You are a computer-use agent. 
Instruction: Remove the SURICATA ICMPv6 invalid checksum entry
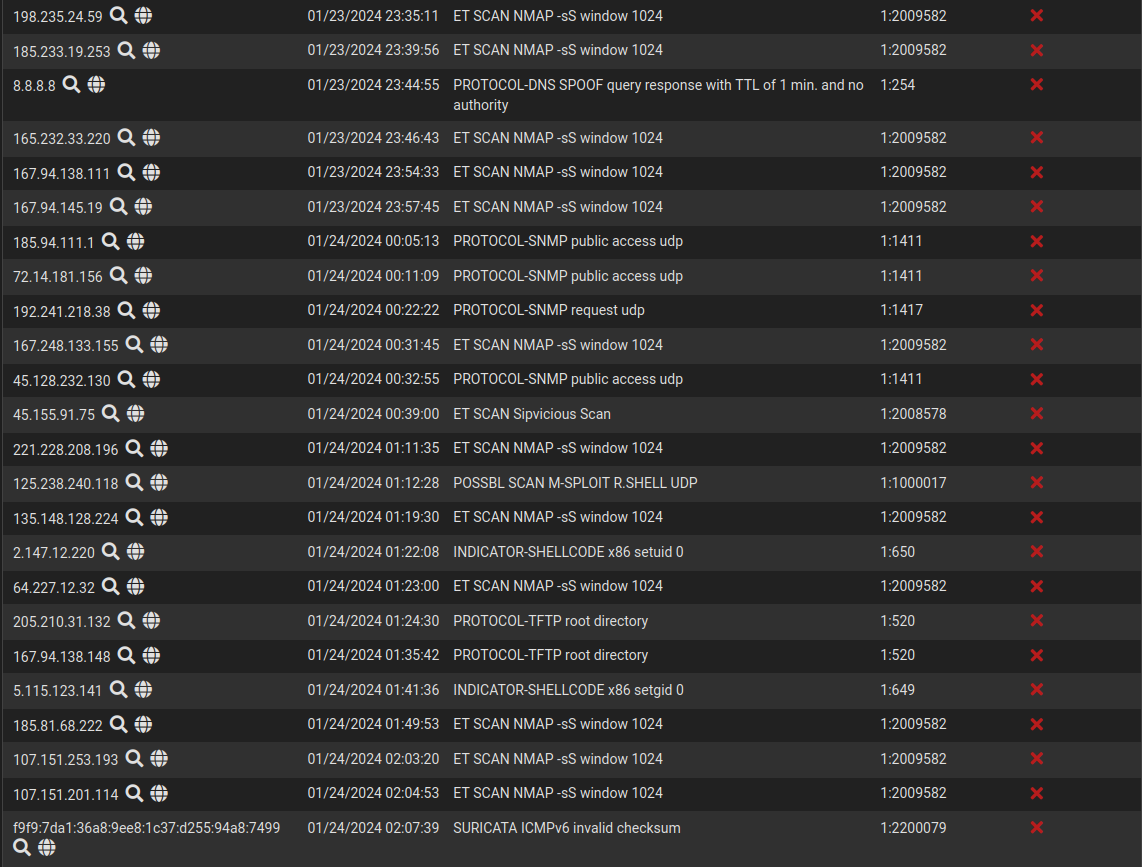(x=1037, y=827)
